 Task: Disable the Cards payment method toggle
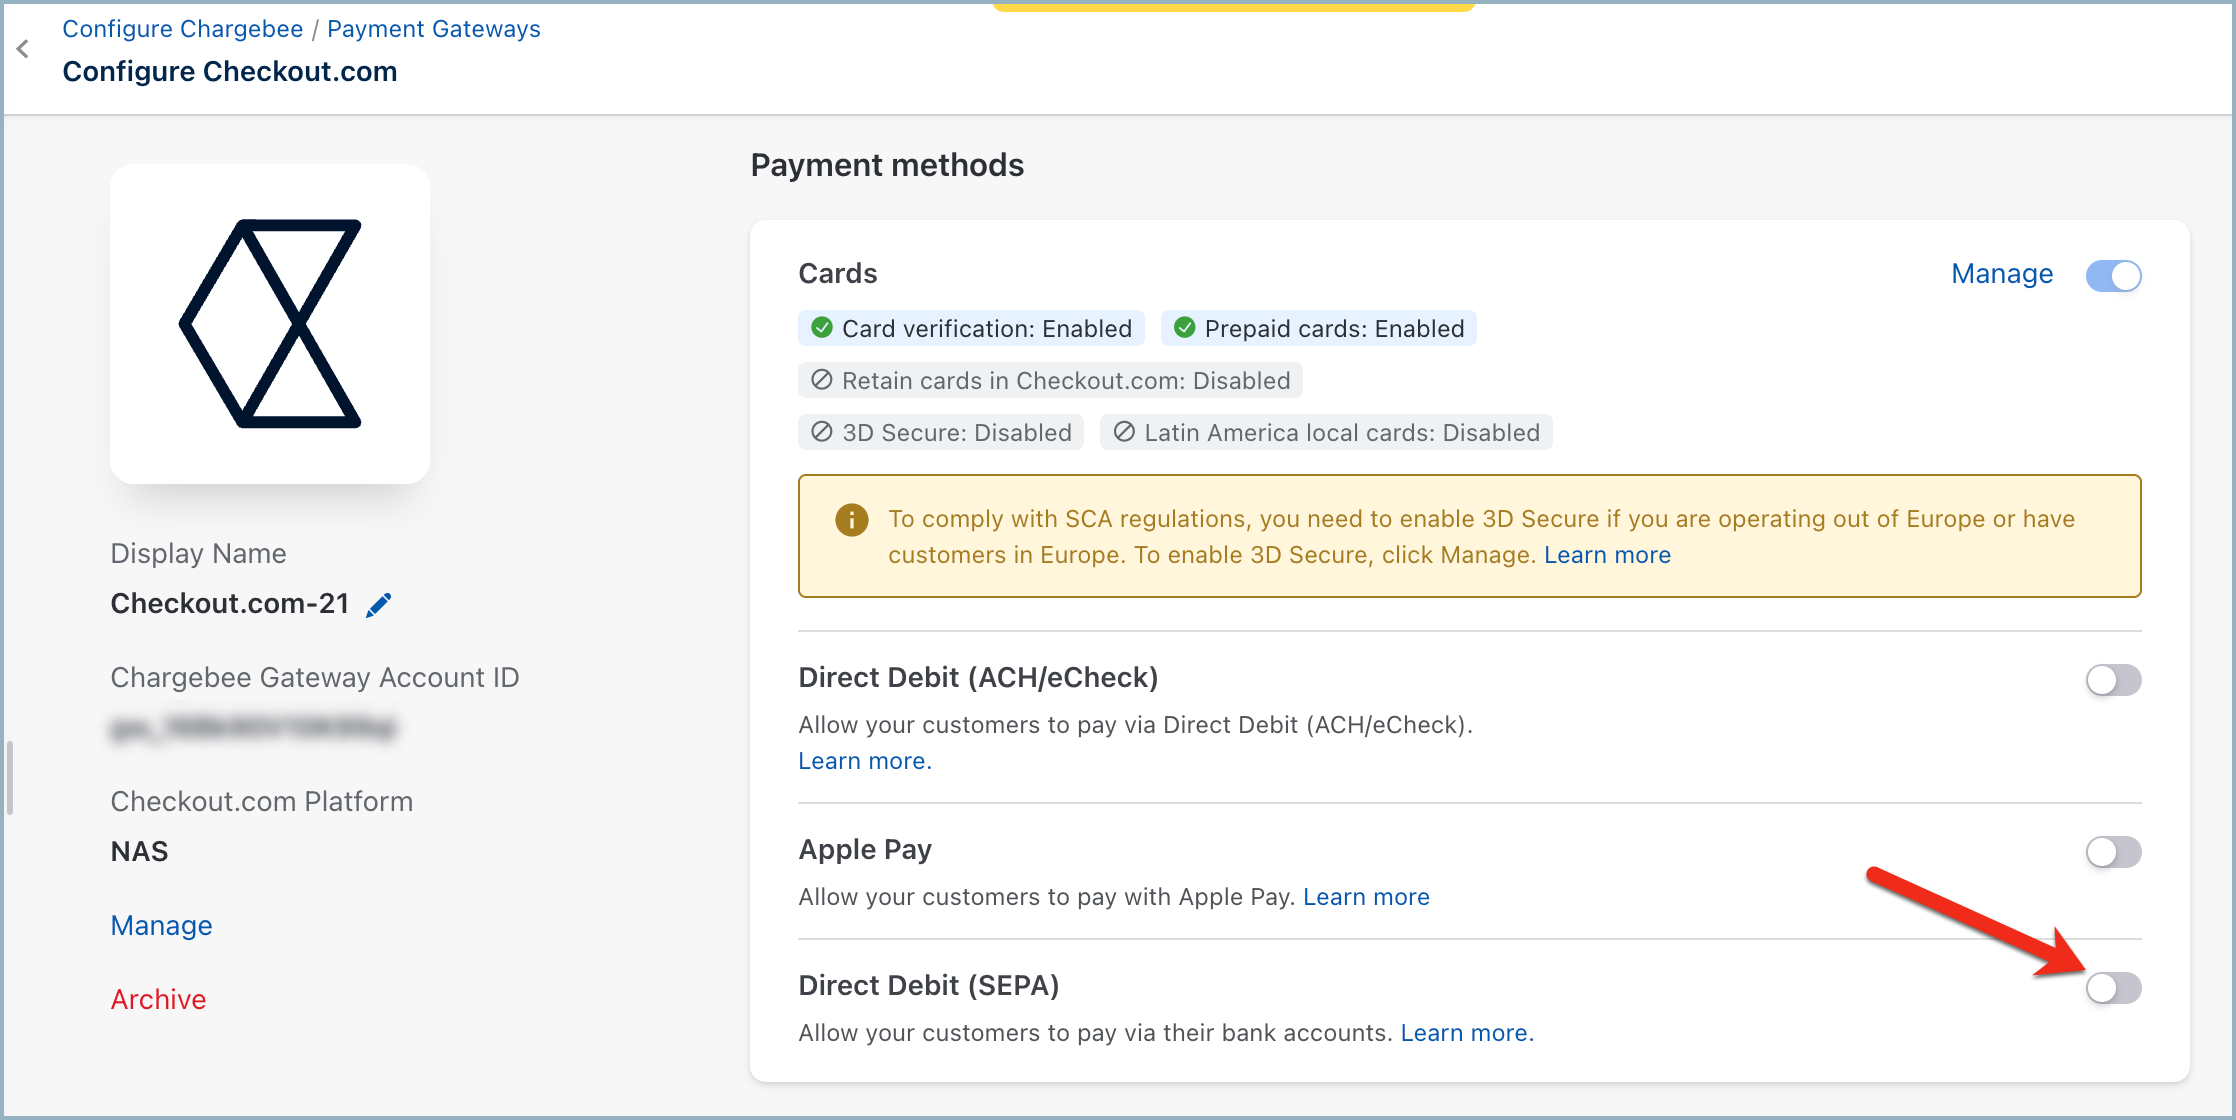click(x=2113, y=276)
